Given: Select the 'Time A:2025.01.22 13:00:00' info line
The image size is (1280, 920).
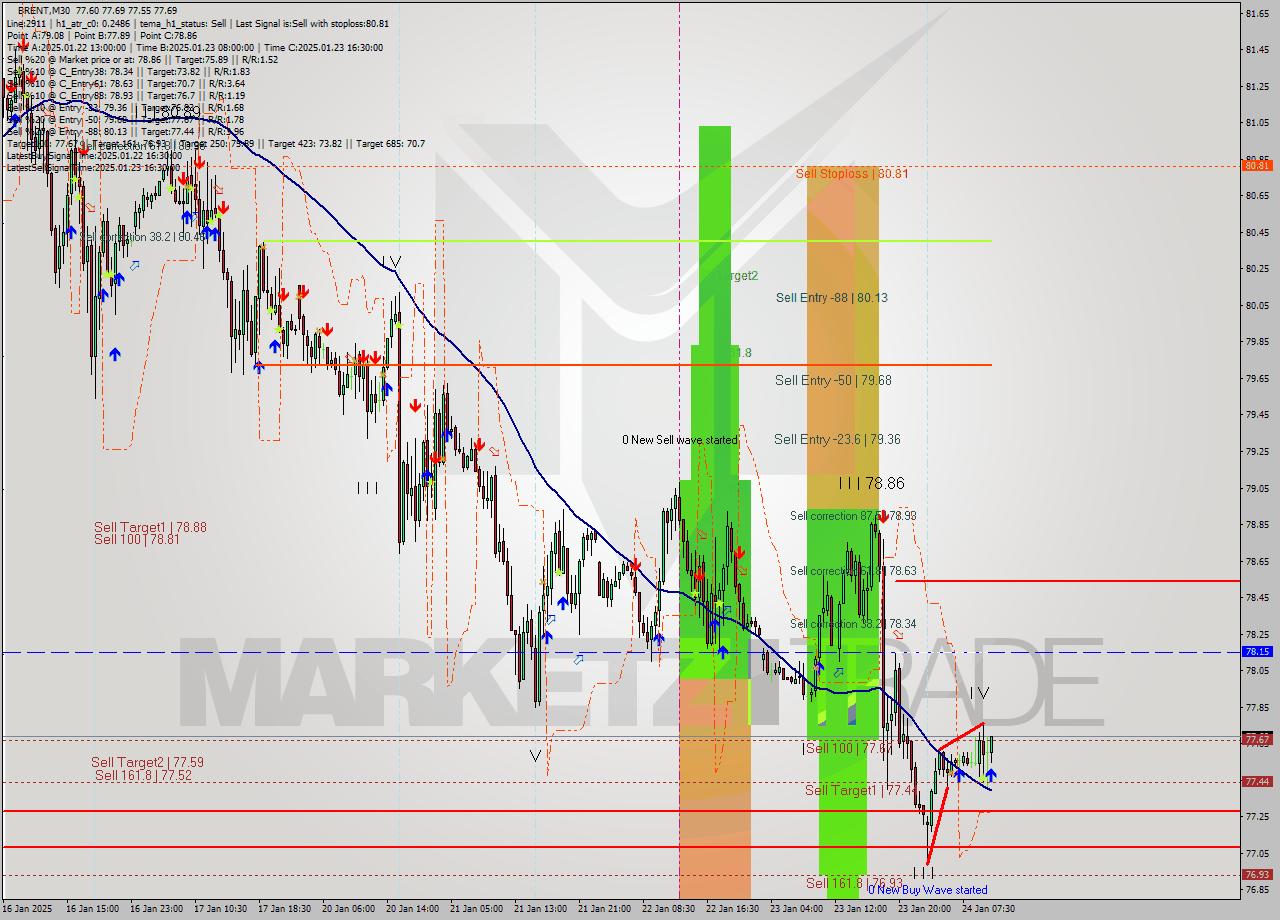Looking at the screenshot, I should pyautogui.click(x=66, y=47).
